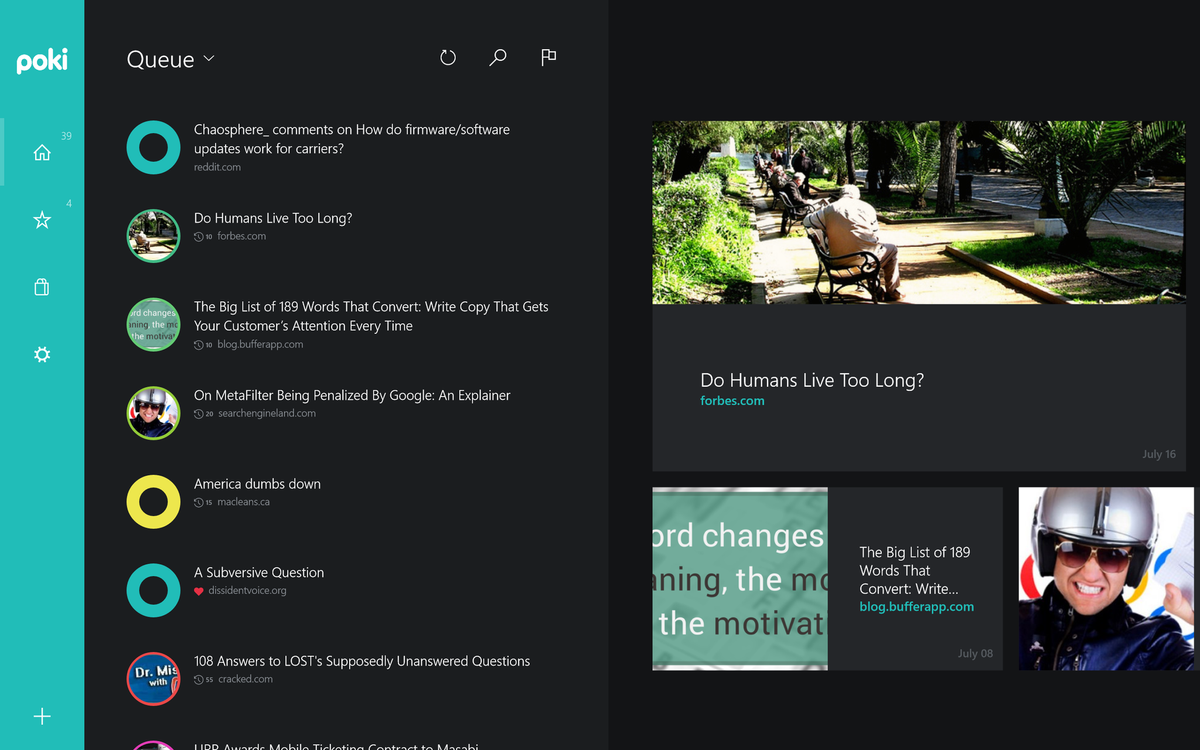Refresh the queue with the sync icon

pos(447,57)
